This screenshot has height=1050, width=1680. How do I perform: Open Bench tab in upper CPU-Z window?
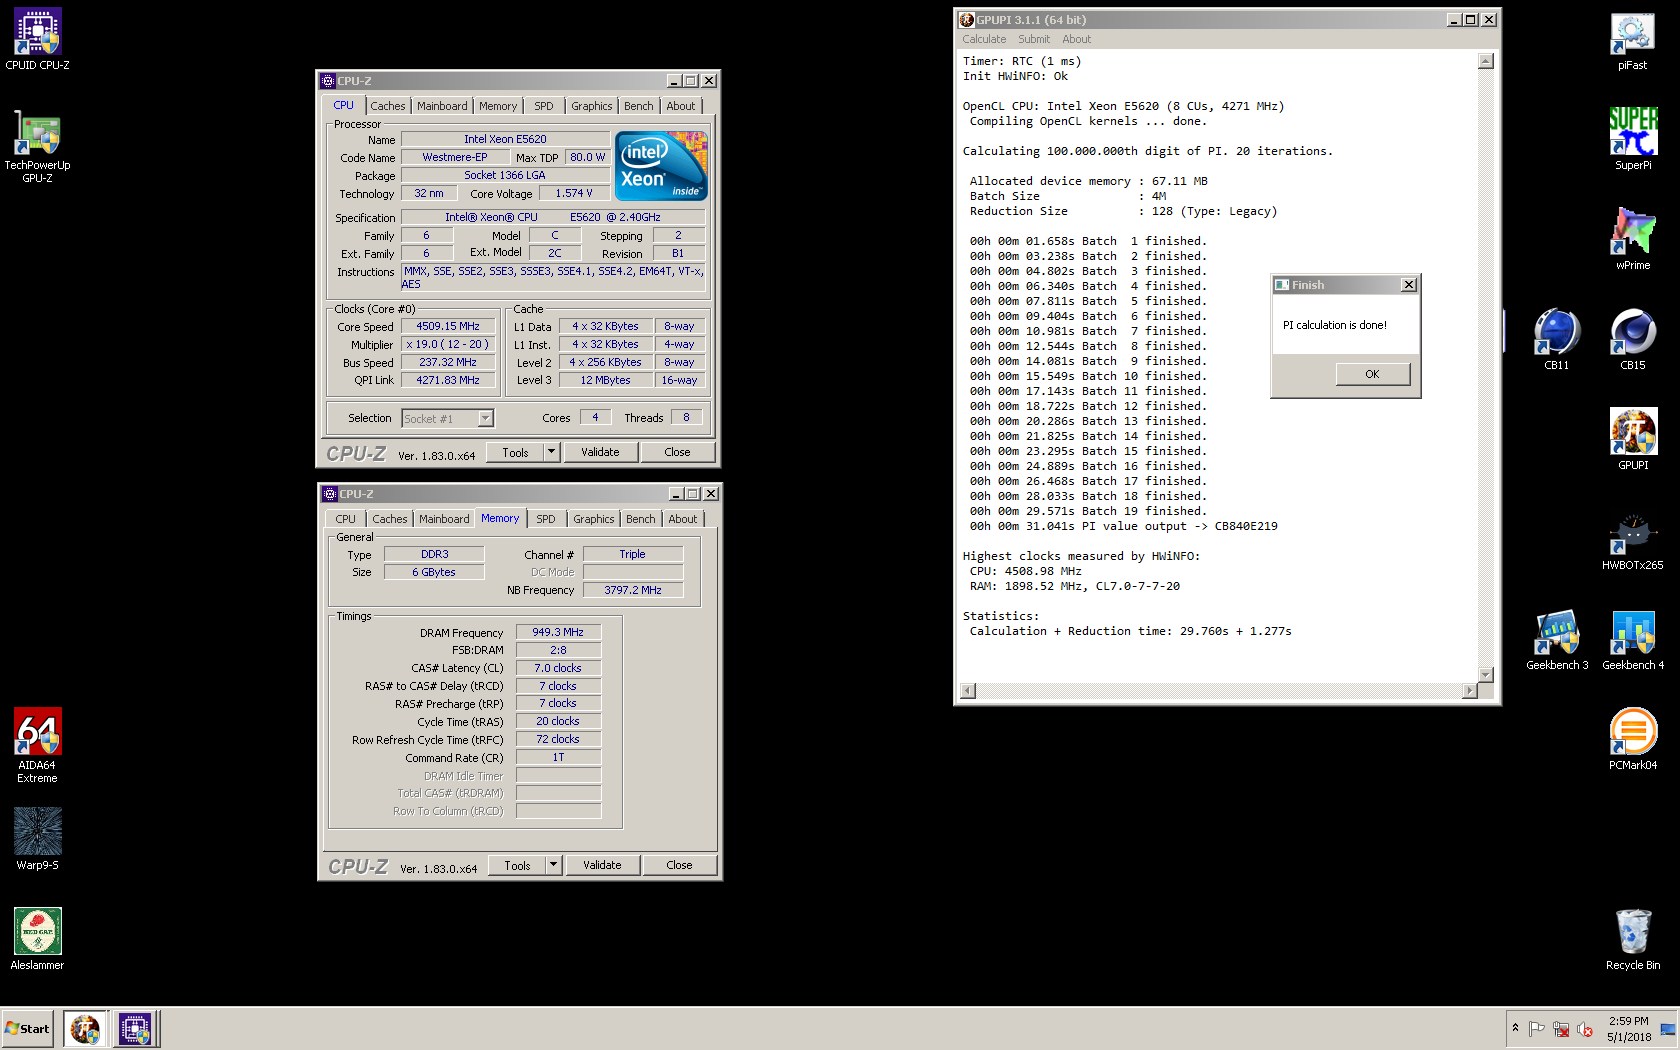pos(638,106)
